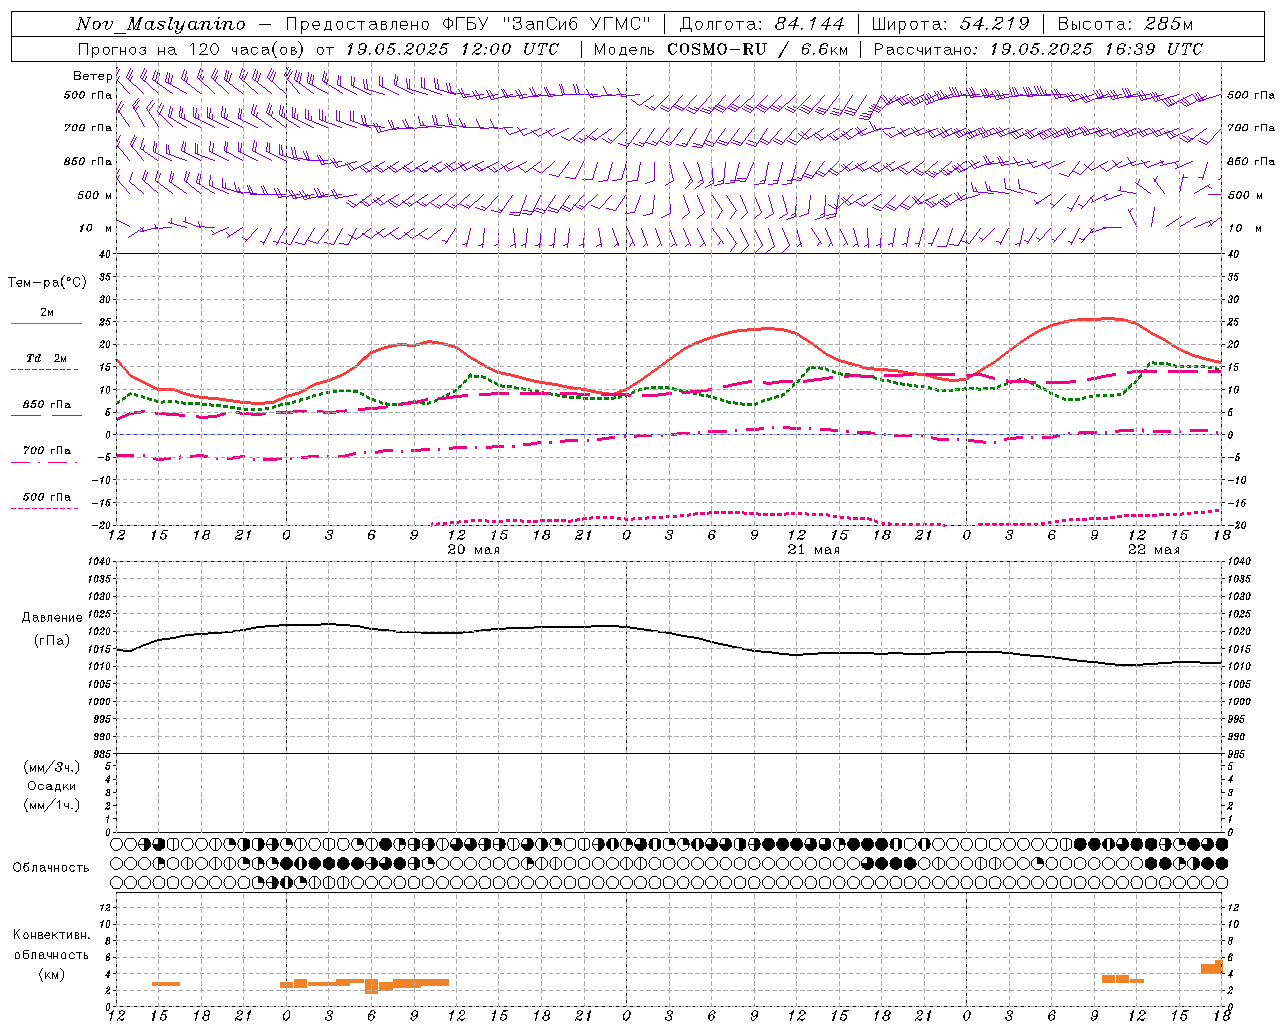Image resolution: width=1280 pixels, height=1024 pixels.
Task: Click the 20 мая date label
Action: click(x=474, y=550)
